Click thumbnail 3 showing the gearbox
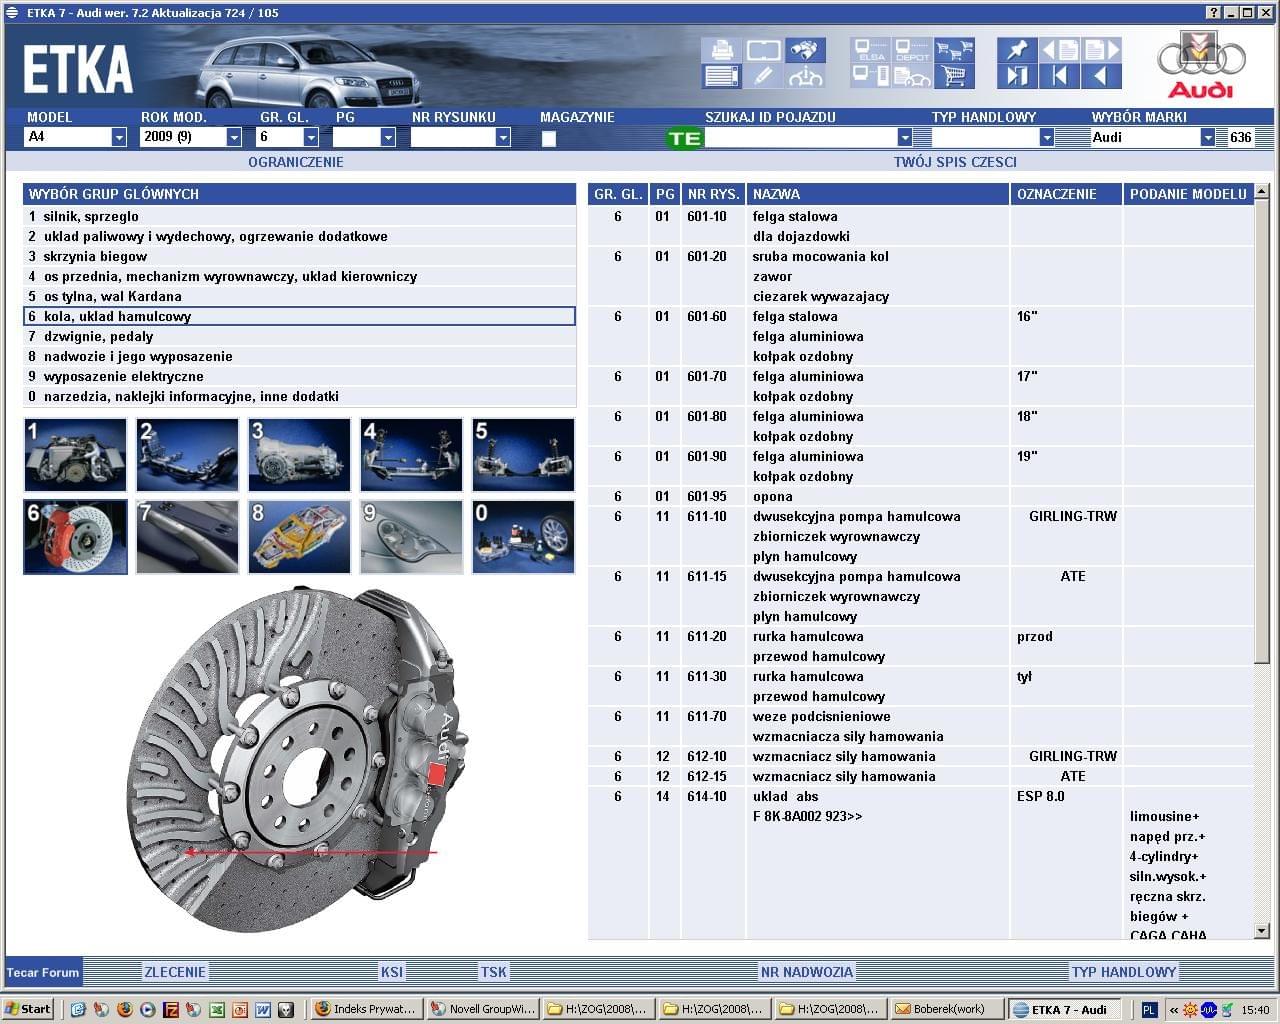The height and width of the screenshot is (1024, 1280). coord(299,455)
